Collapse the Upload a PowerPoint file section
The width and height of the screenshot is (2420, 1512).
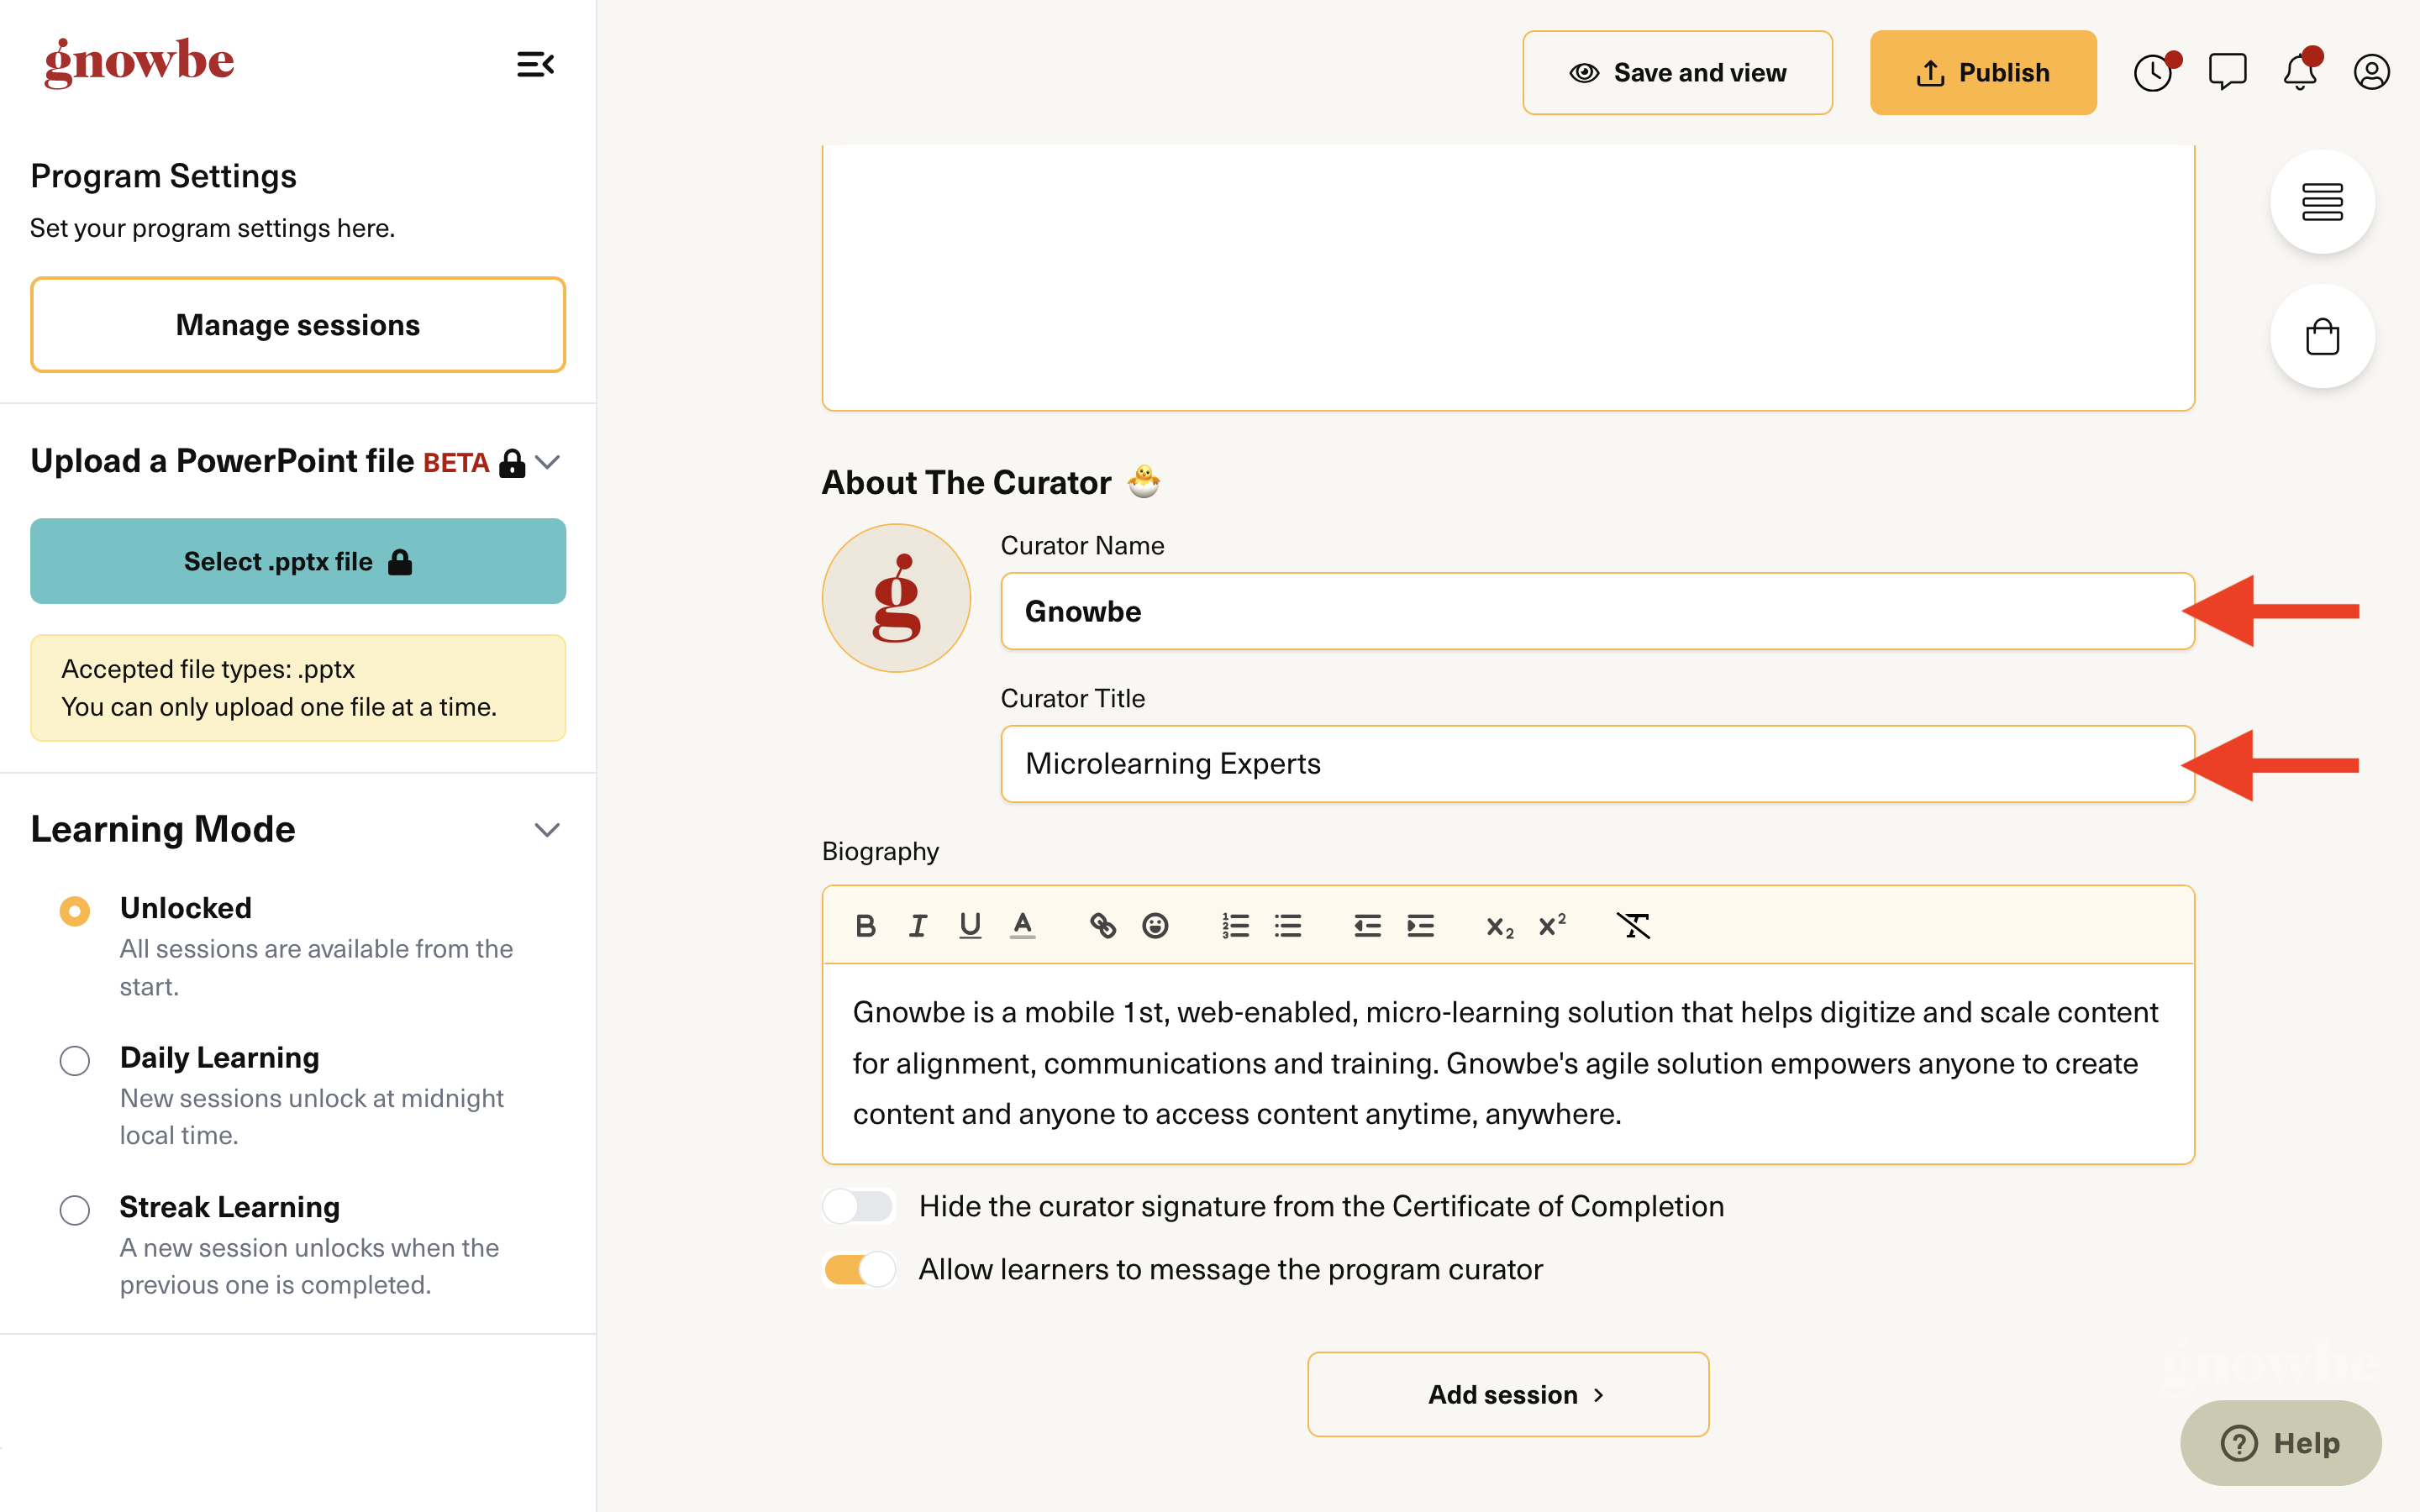tap(547, 462)
